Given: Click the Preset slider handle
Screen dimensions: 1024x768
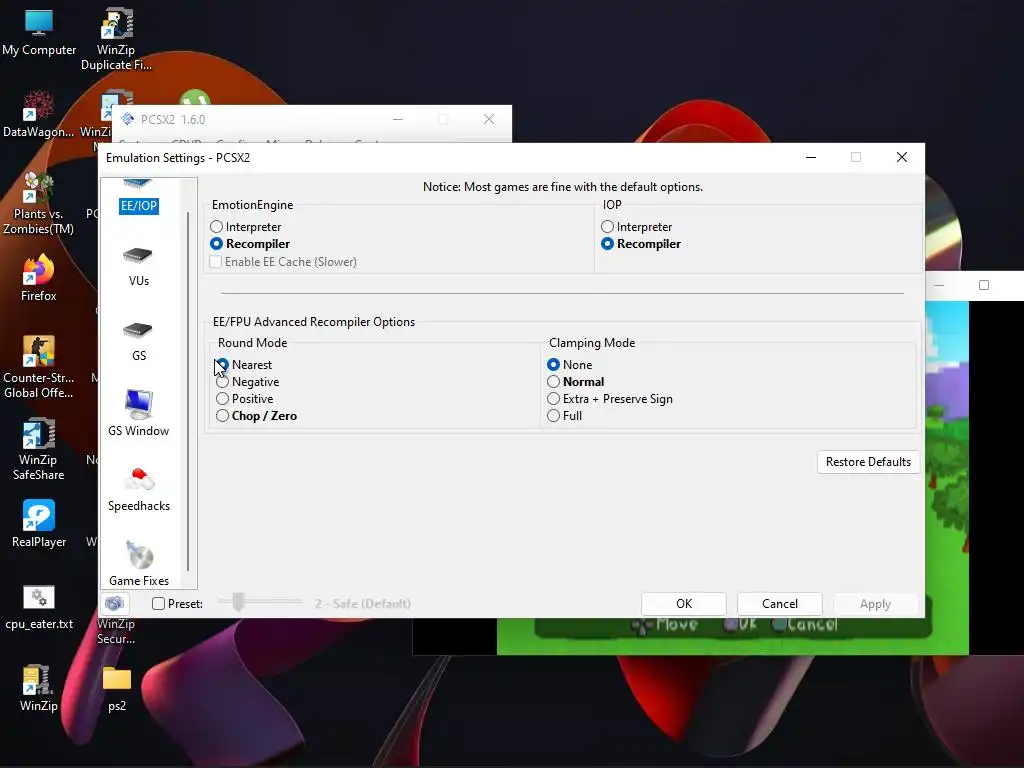Looking at the screenshot, I should pos(238,602).
